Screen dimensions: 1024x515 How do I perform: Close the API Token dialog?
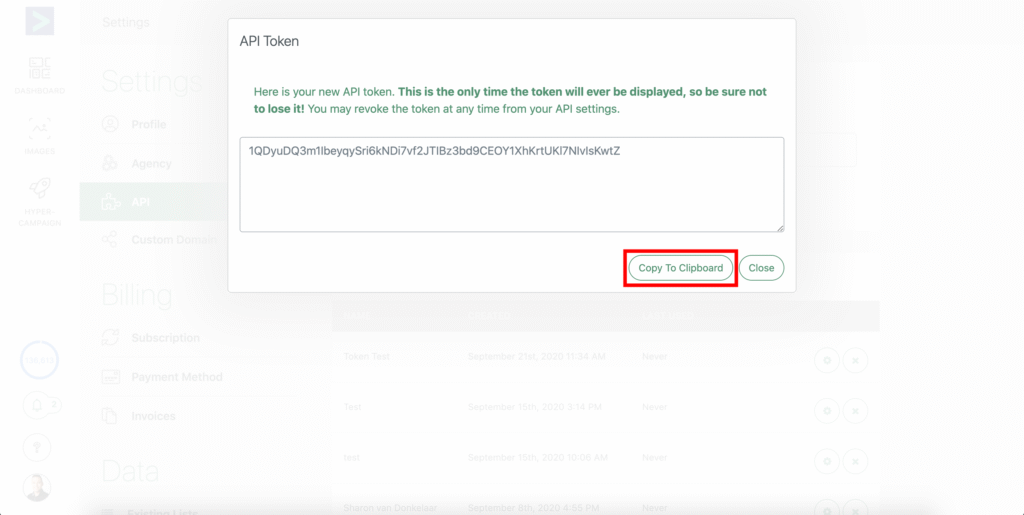click(761, 268)
